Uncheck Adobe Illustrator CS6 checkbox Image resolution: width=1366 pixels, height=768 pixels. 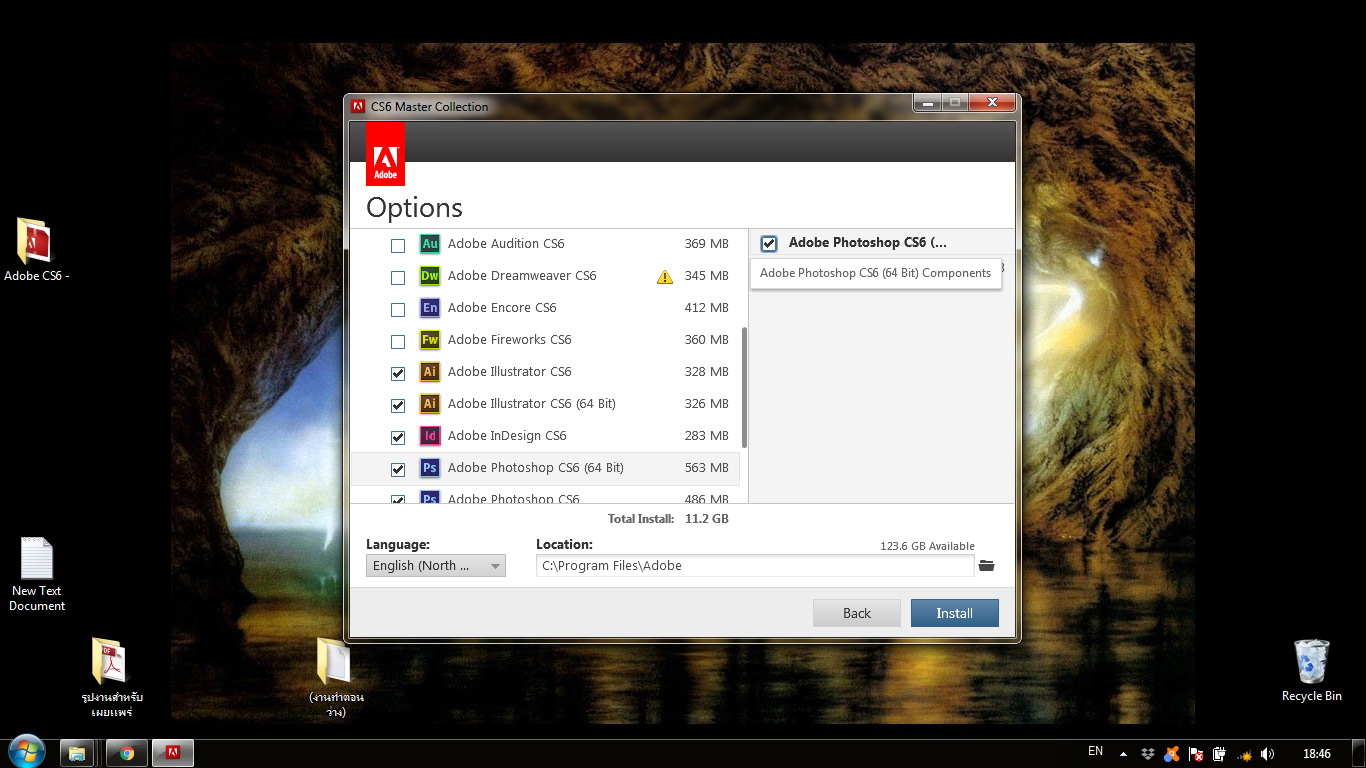398,373
